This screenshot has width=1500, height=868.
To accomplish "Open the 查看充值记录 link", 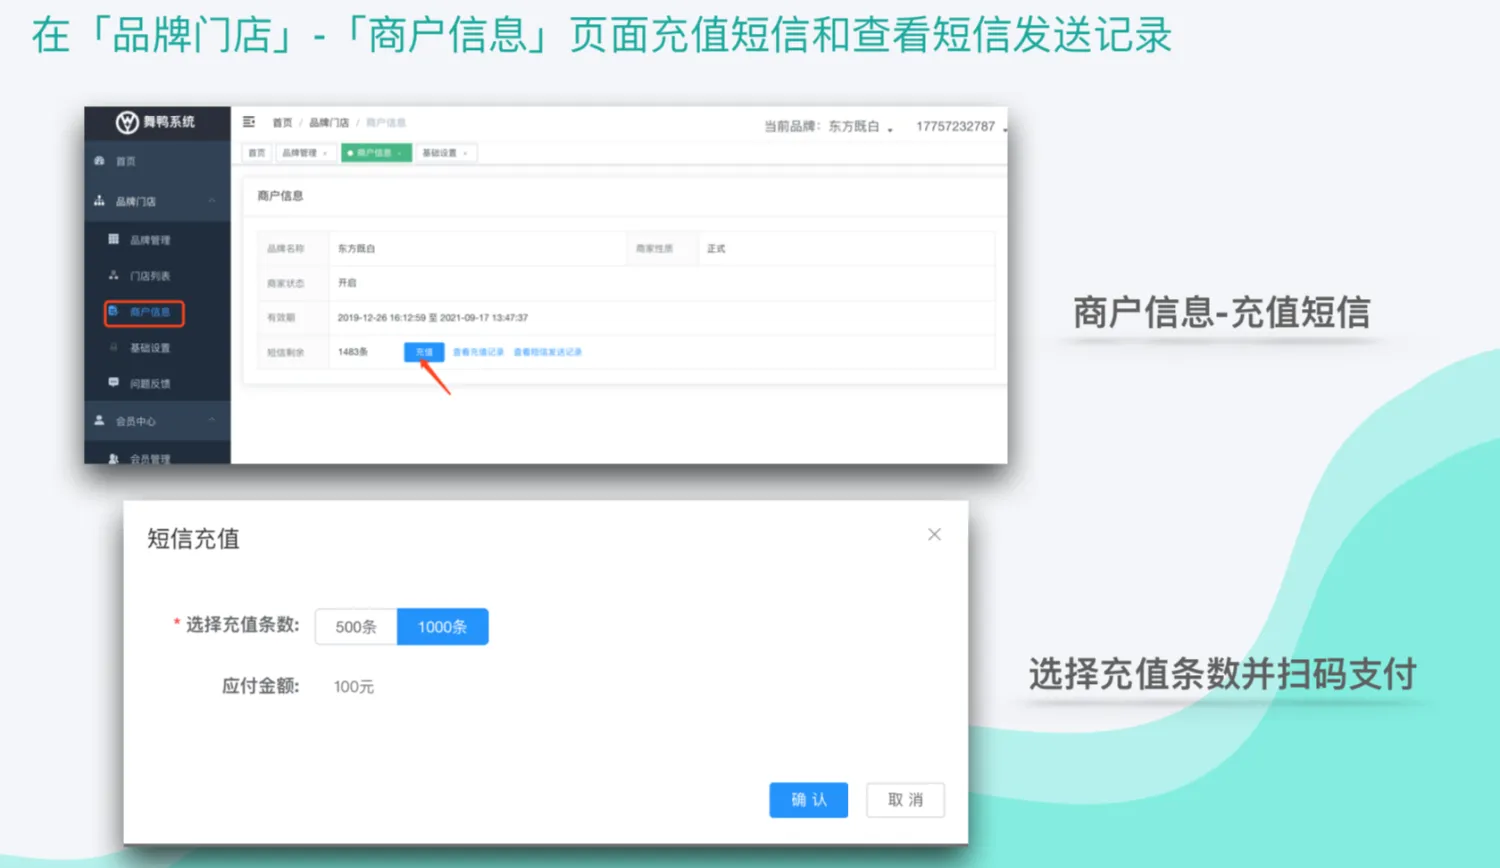I will pyautogui.click(x=478, y=352).
